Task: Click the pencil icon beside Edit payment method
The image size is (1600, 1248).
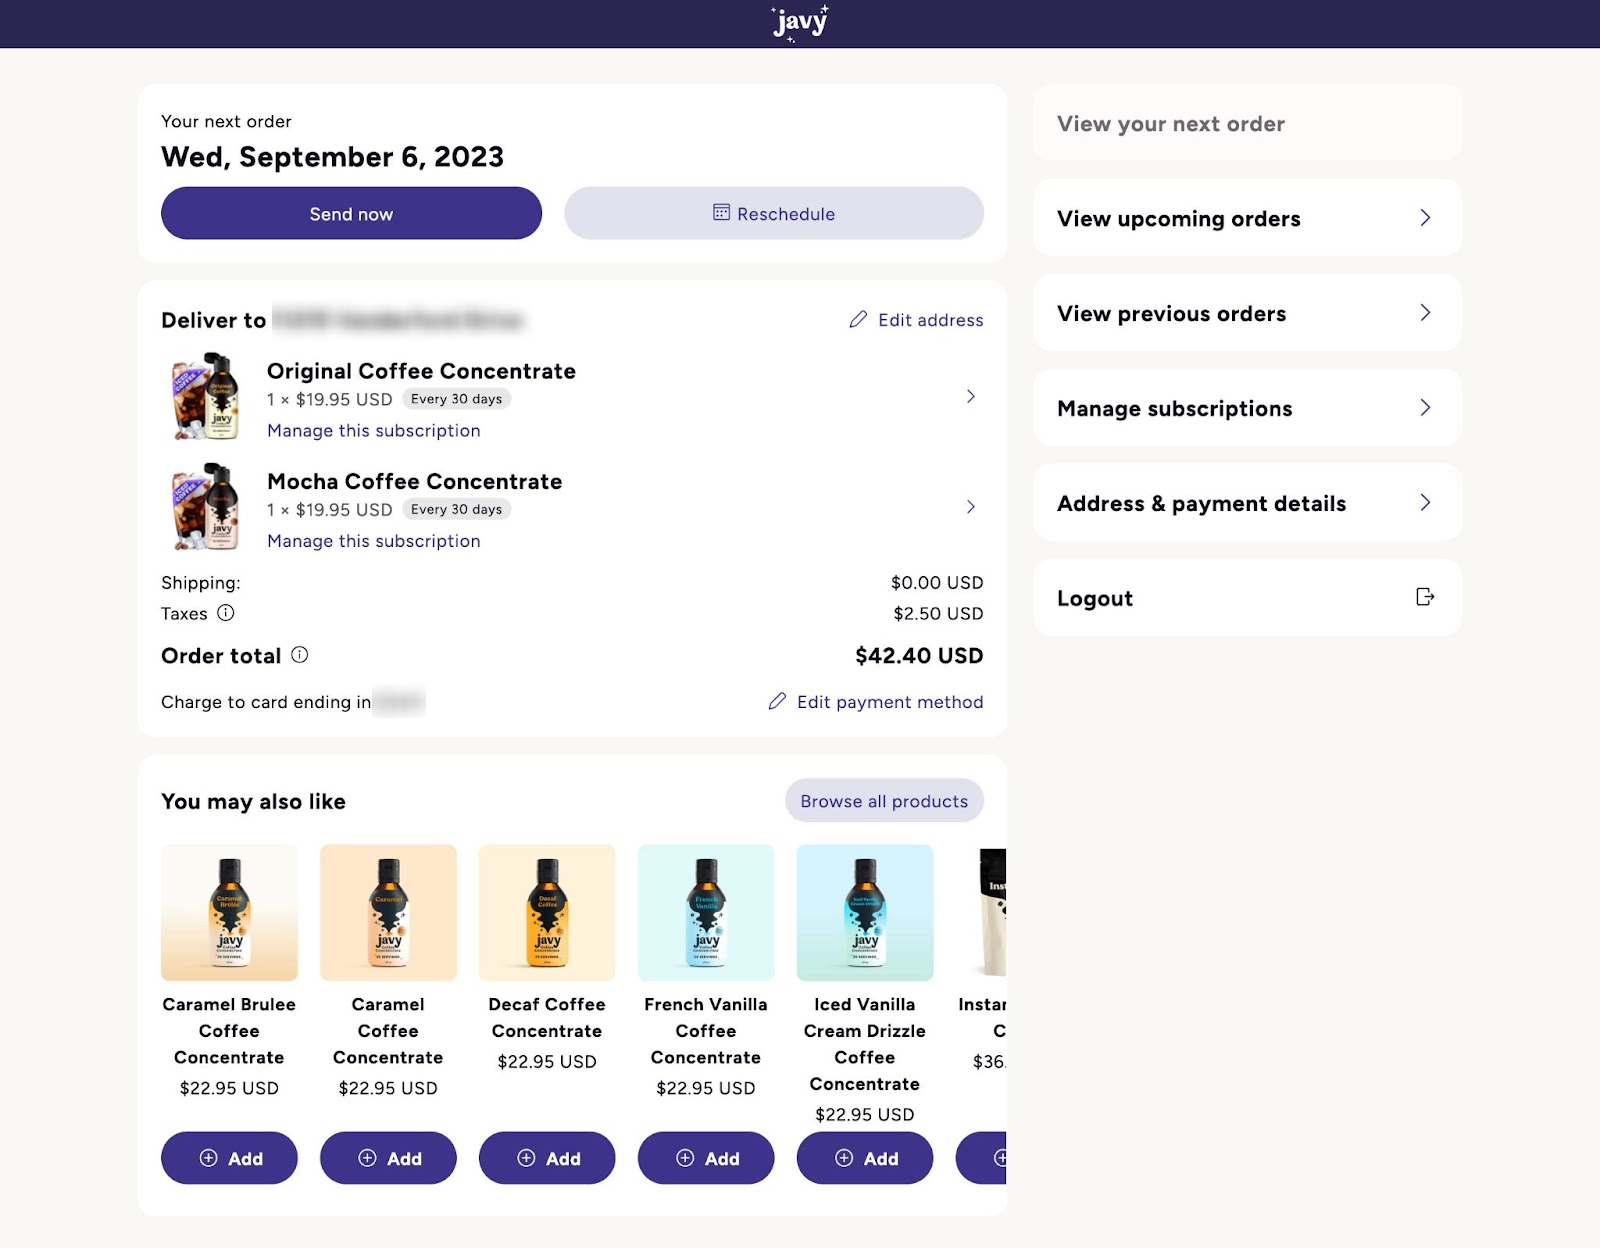Action: click(777, 702)
